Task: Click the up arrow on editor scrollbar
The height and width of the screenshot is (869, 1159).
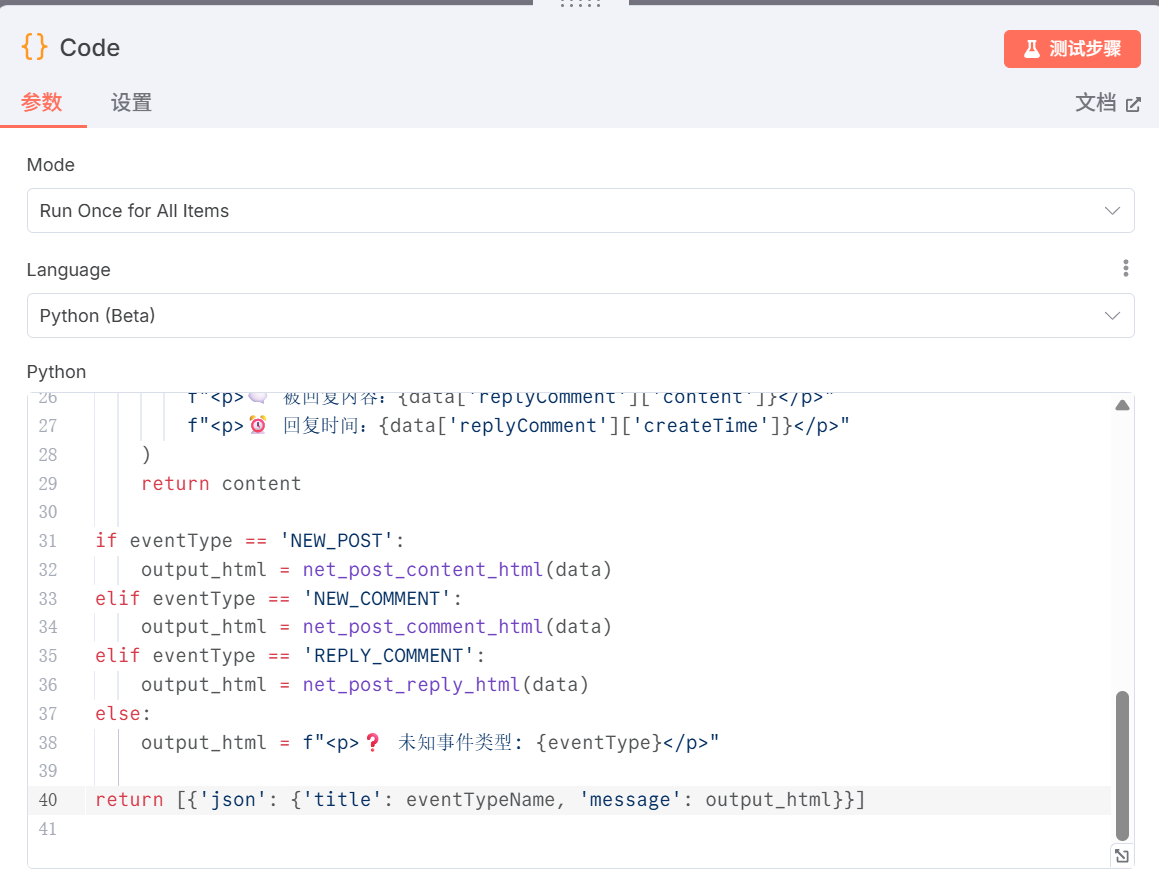Action: (x=1122, y=405)
